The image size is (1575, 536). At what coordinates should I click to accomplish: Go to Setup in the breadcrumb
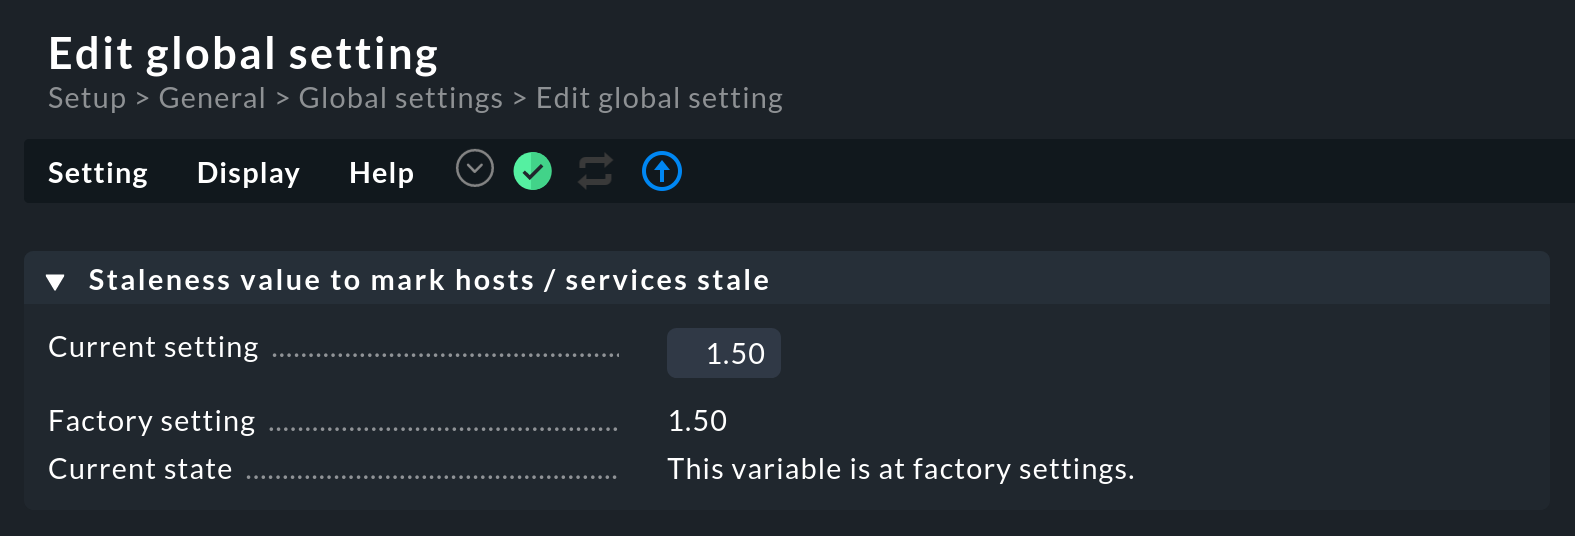(87, 98)
